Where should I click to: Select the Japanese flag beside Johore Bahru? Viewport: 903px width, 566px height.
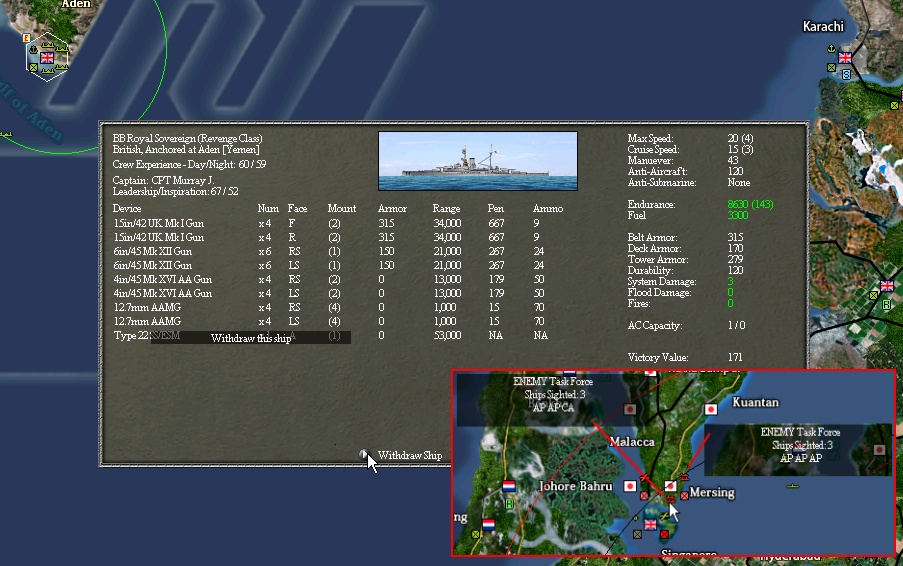click(x=630, y=486)
